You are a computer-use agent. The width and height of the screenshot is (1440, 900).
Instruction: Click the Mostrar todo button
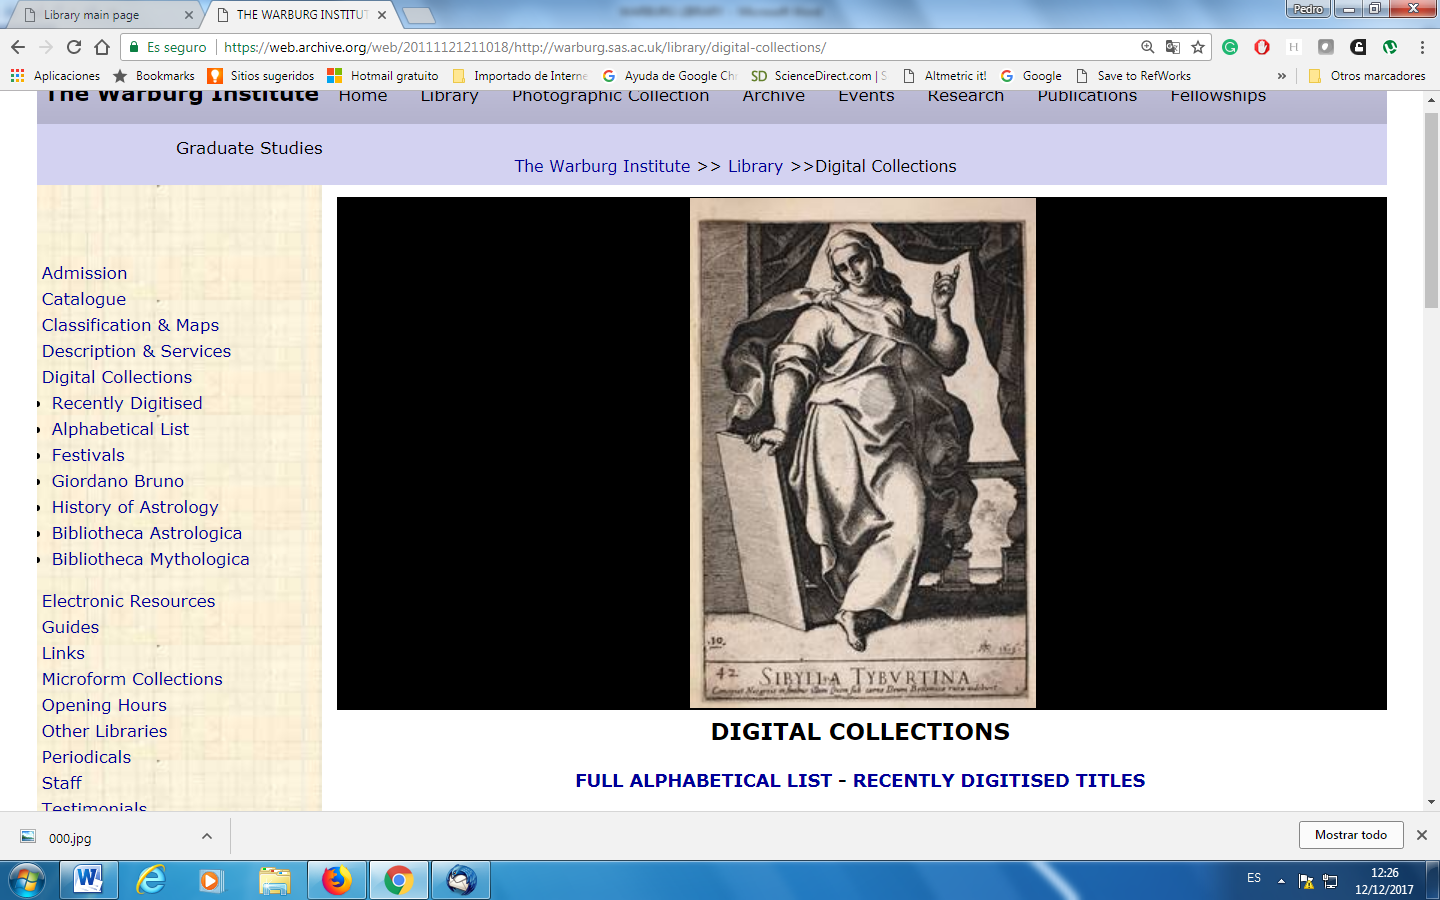click(x=1351, y=835)
